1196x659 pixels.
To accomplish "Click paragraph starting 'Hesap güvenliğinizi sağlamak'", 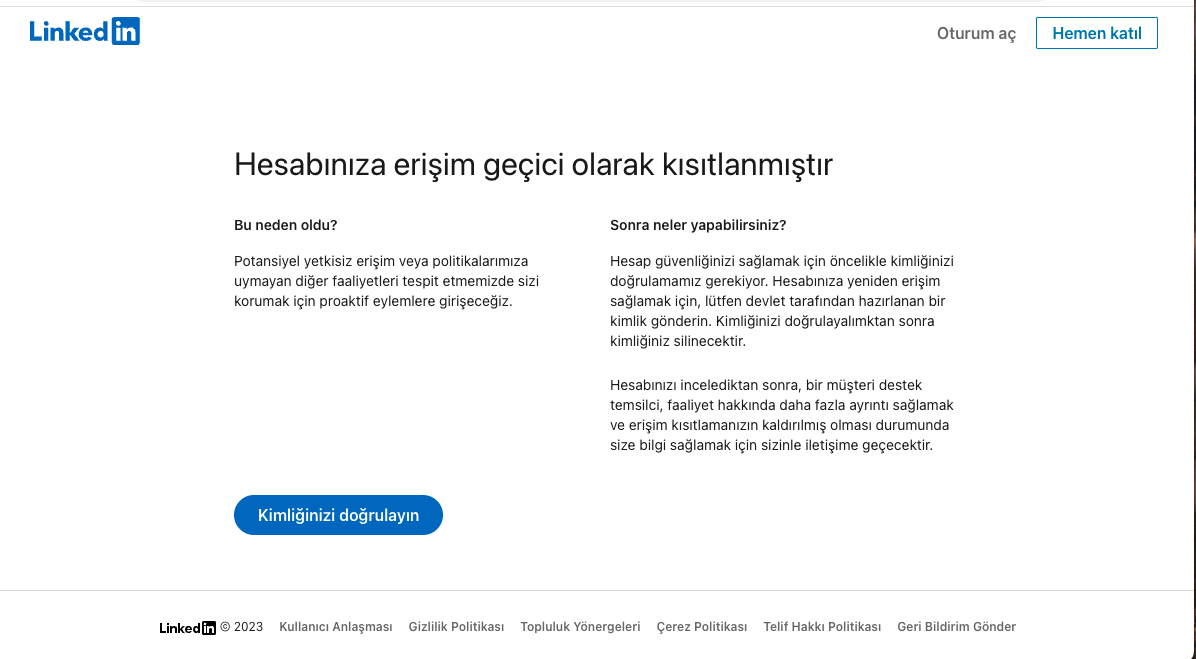I will 782,301.
